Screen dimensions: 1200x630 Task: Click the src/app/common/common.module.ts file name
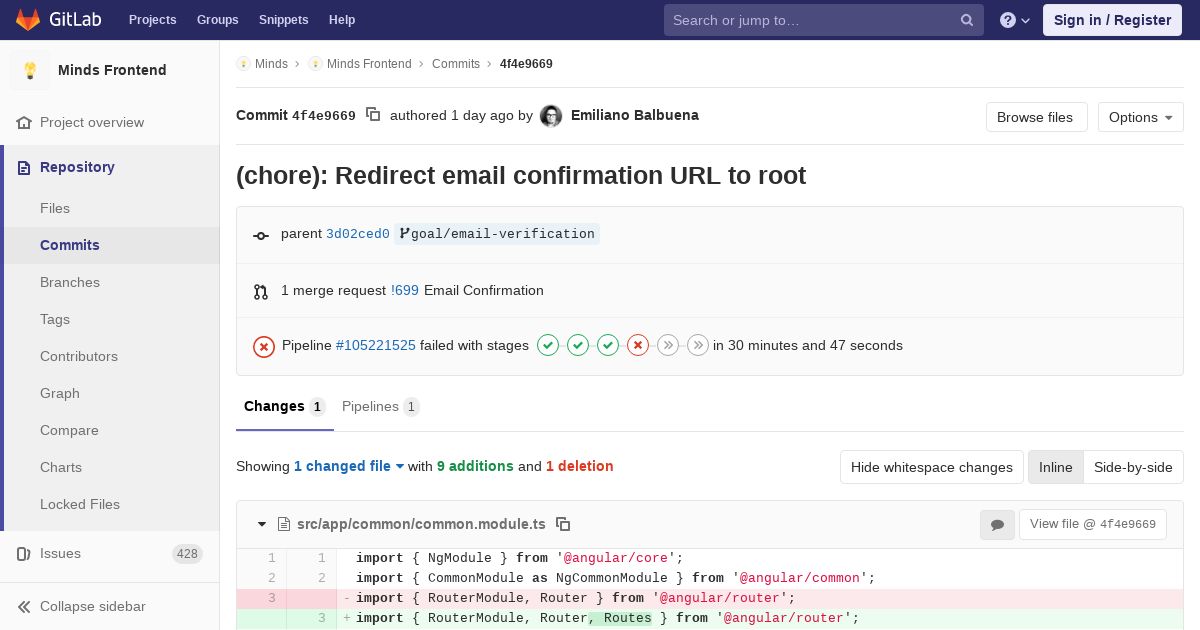coord(421,524)
